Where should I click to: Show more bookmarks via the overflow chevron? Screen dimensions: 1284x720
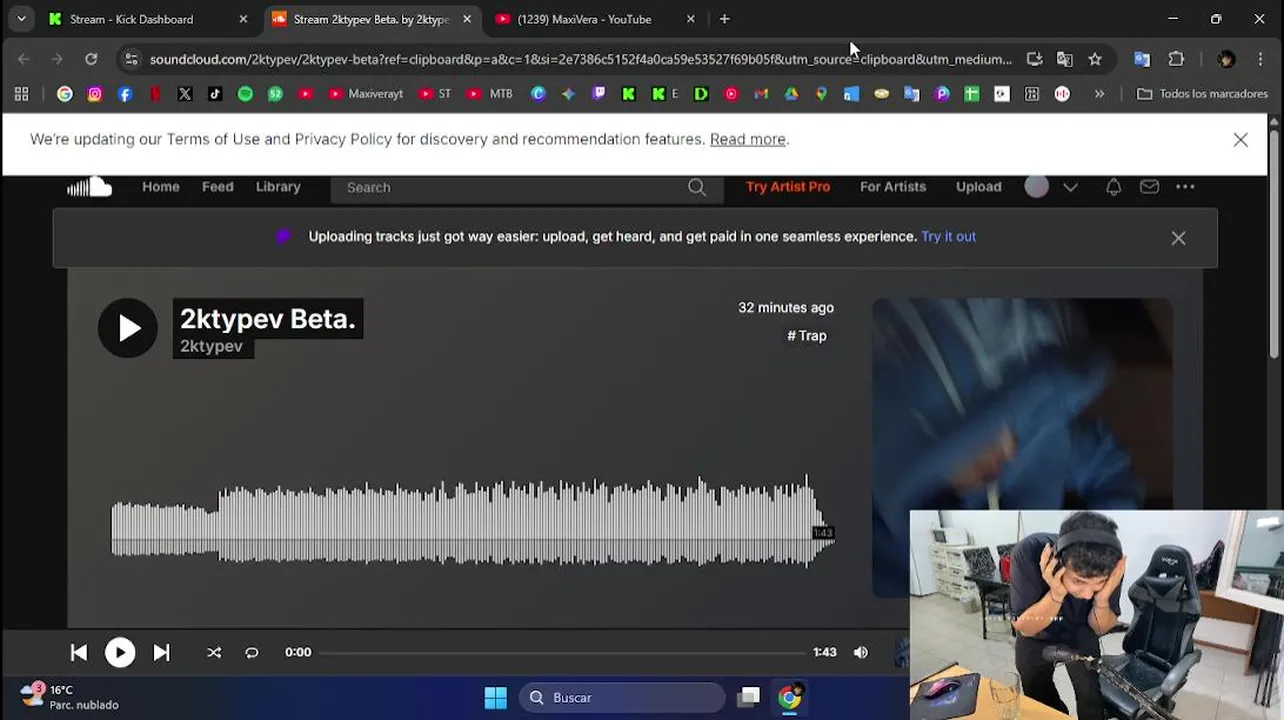point(1099,94)
